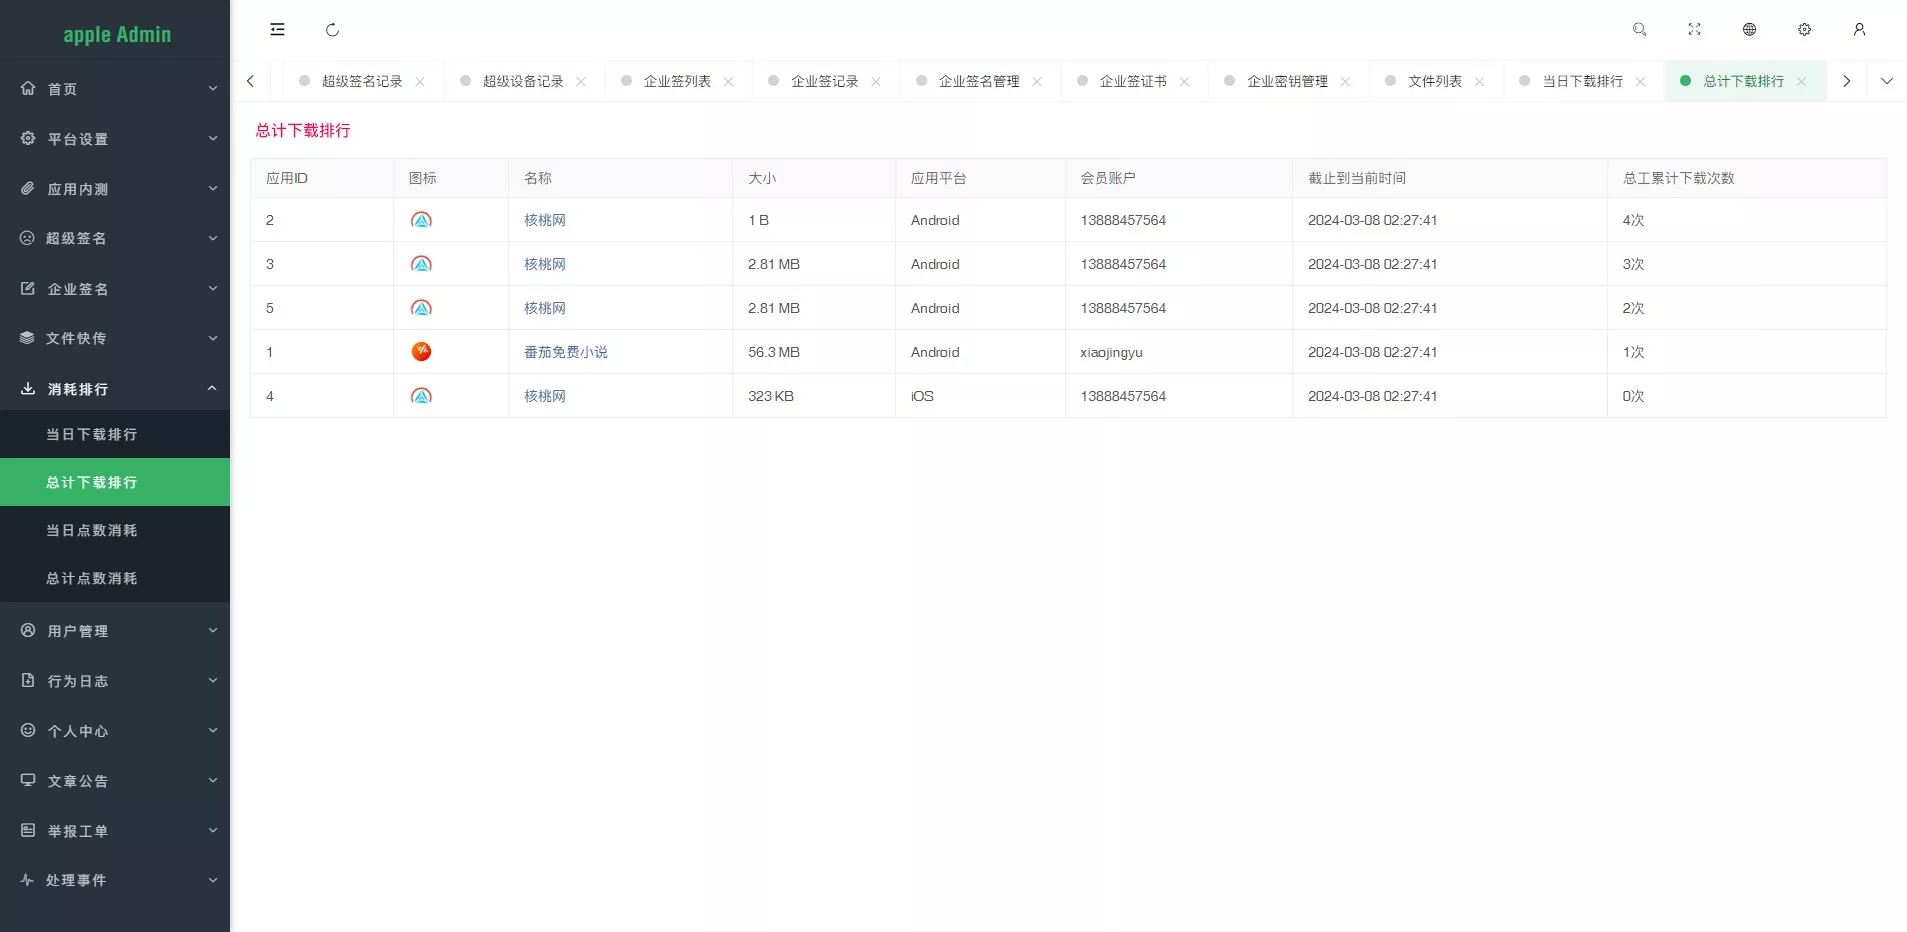Toggle fullscreen mode icon
The width and height of the screenshot is (1907, 932).
(x=1695, y=30)
